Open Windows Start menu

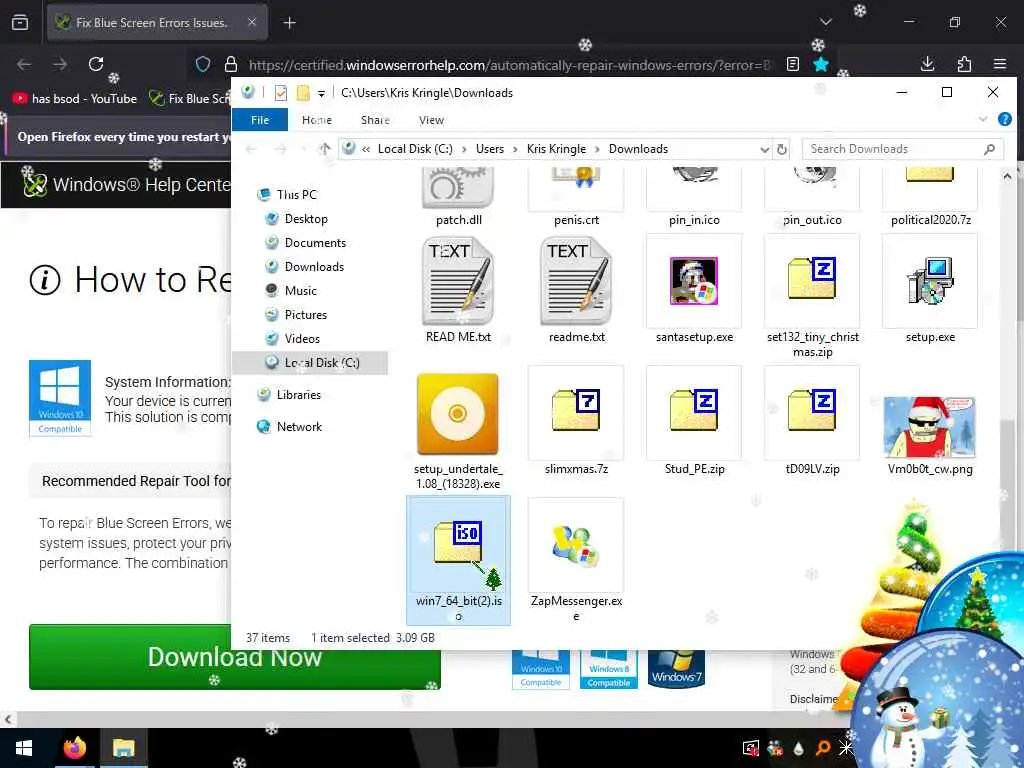[24, 748]
